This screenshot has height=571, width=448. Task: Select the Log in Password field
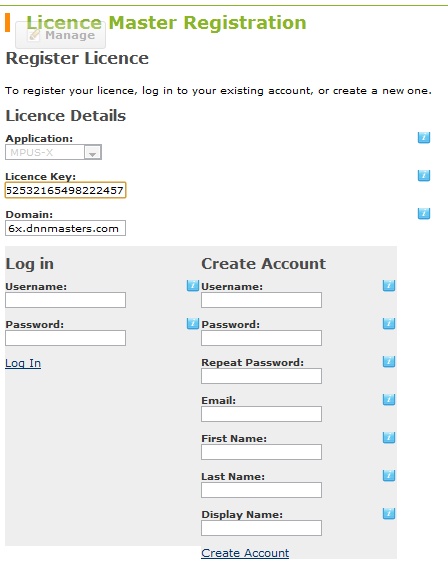pyautogui.click(x=66, y=338)
